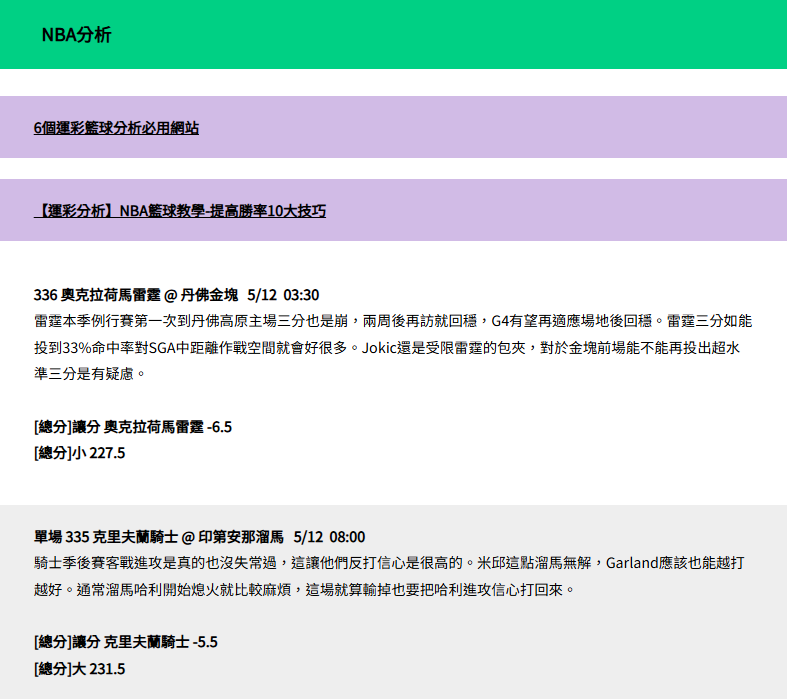
Task: Open the 6個運彩籃球分析必用網站 link
Action: click(116, 128)
